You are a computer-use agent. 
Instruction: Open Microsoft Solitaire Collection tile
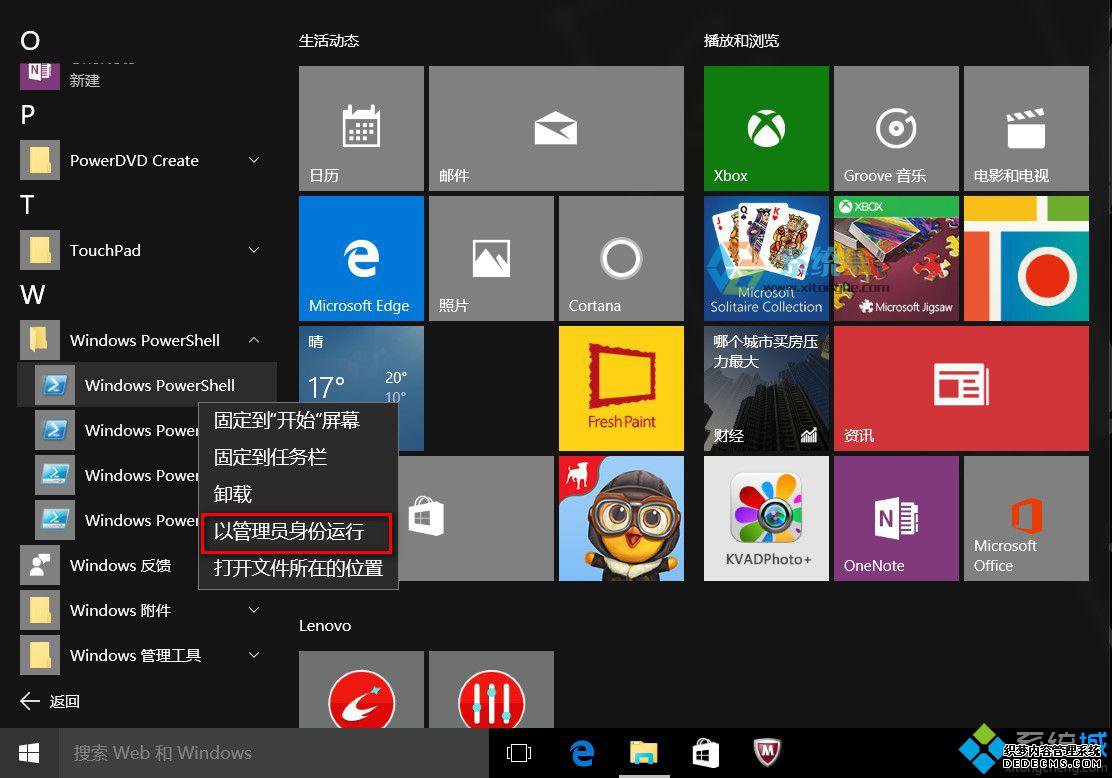point(766,258)
